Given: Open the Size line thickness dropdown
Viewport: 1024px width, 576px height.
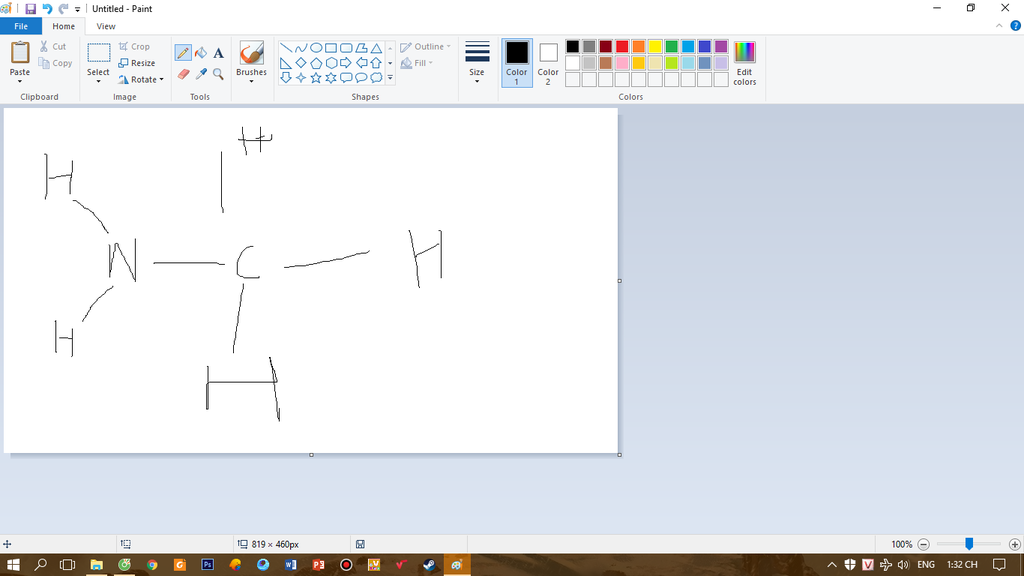Looking at the screenshot, I should 477,62.
